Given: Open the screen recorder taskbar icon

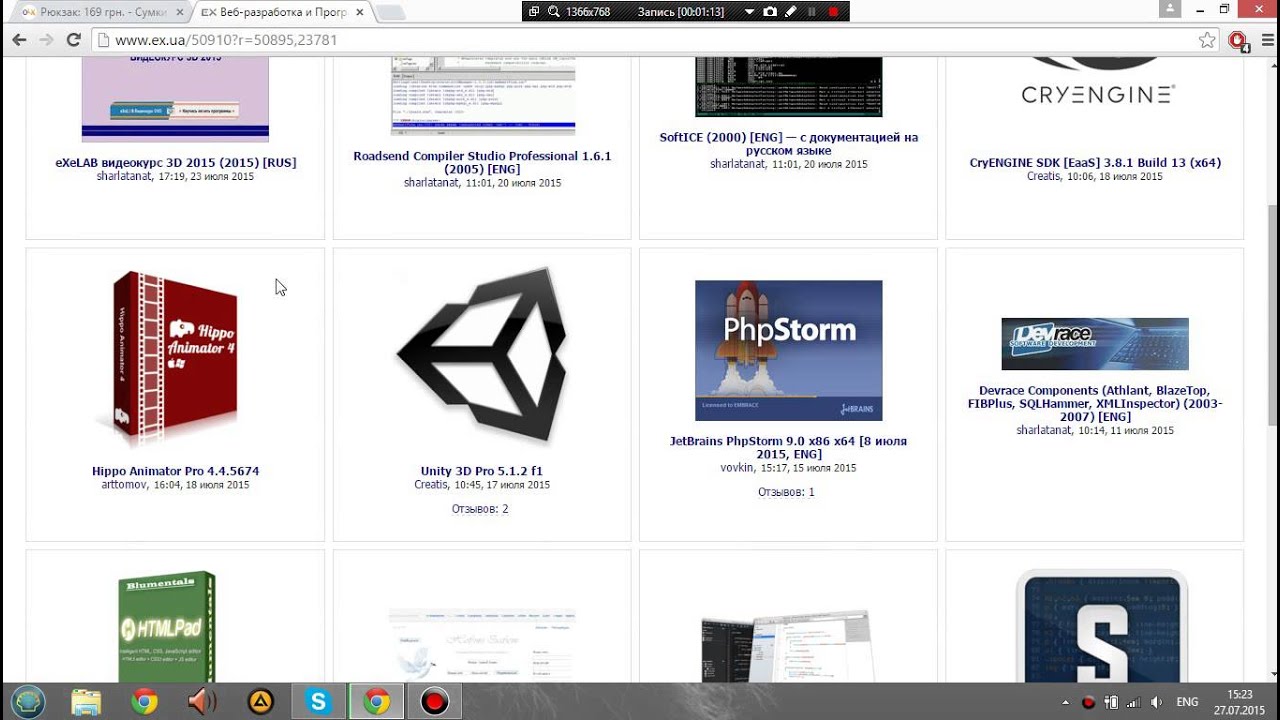Looking at the screenshot, I should (x=434, y=701).
